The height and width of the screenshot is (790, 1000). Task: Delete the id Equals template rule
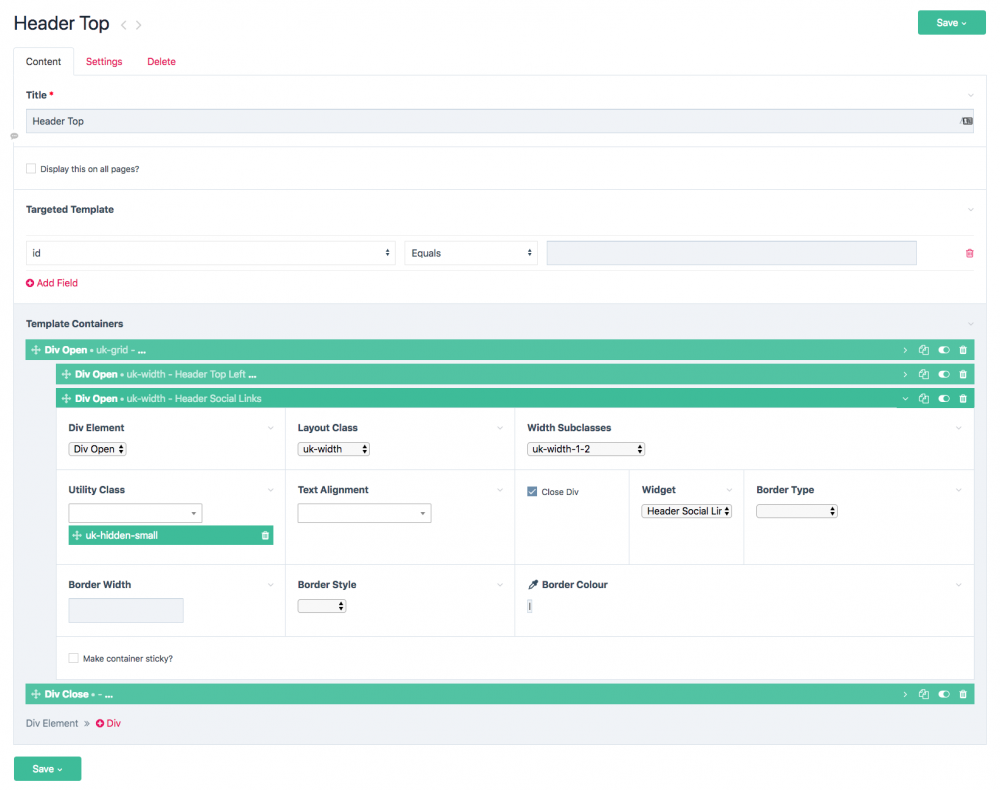[x=969, y=253]
